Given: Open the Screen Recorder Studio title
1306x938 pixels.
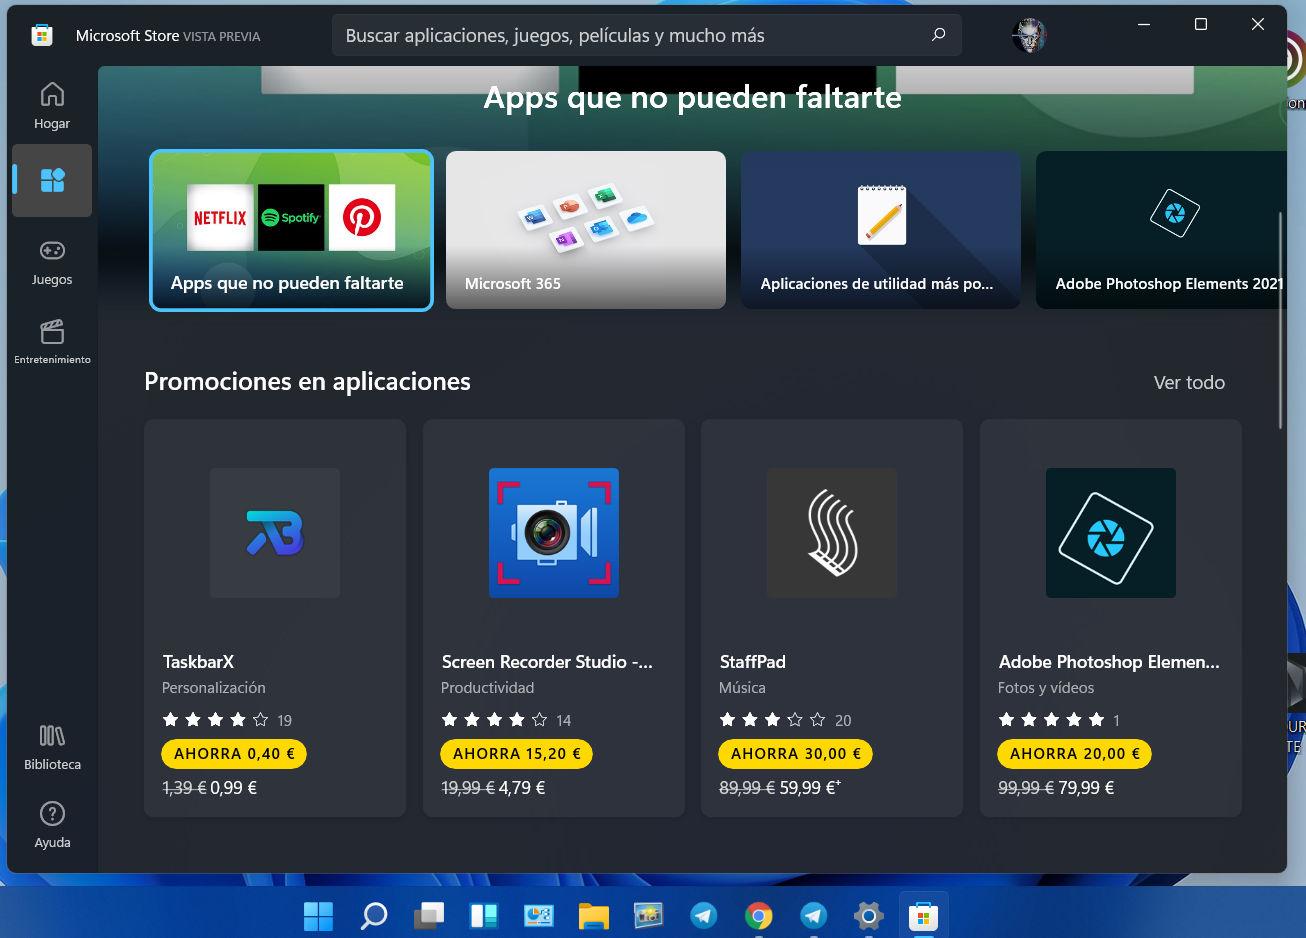Looking at the screenshot, I should 547,661.
